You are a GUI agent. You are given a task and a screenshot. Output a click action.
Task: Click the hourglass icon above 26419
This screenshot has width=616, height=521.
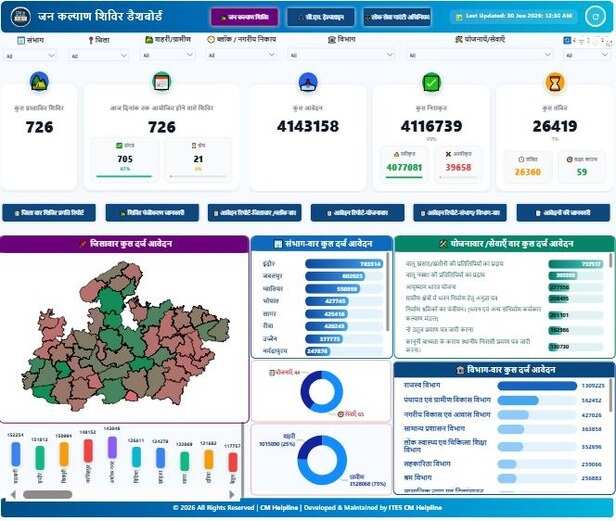555,82
